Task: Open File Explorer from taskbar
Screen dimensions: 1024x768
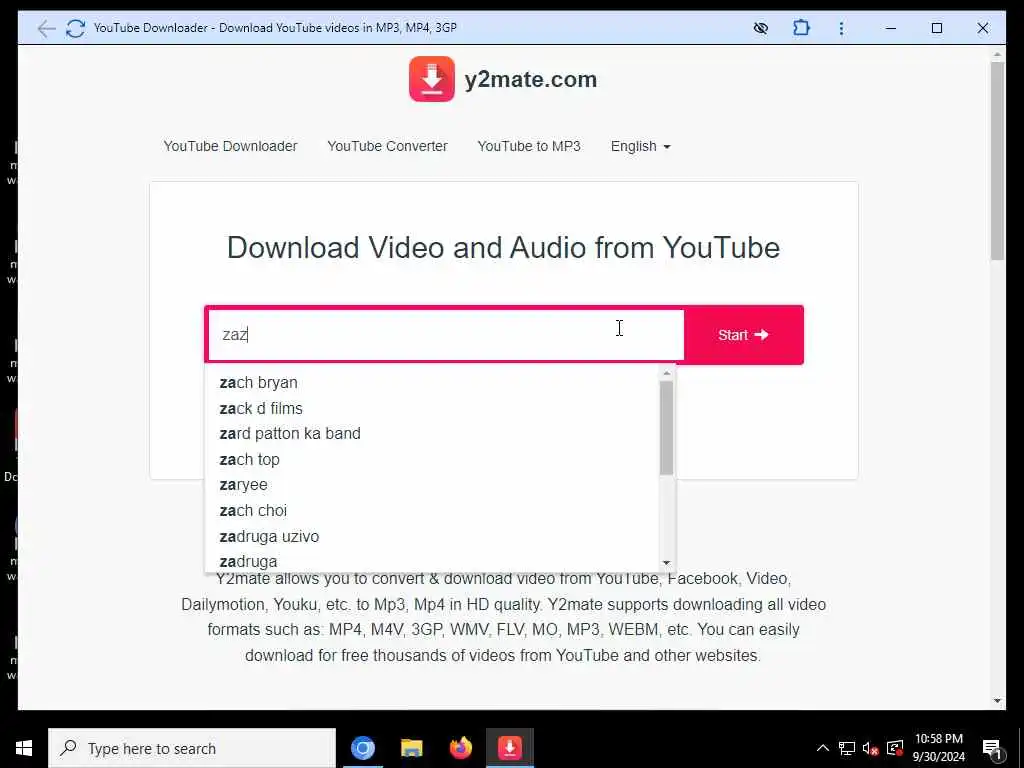Action: click(411, 748)
